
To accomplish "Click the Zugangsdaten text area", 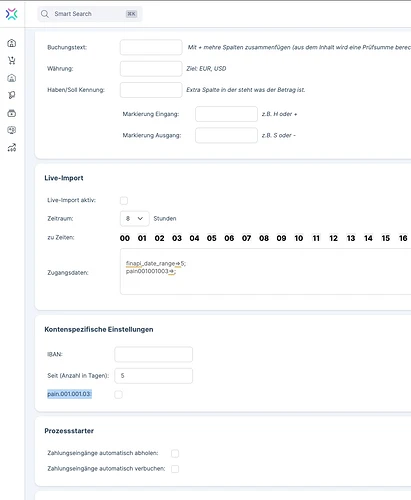I will point(265,271).
